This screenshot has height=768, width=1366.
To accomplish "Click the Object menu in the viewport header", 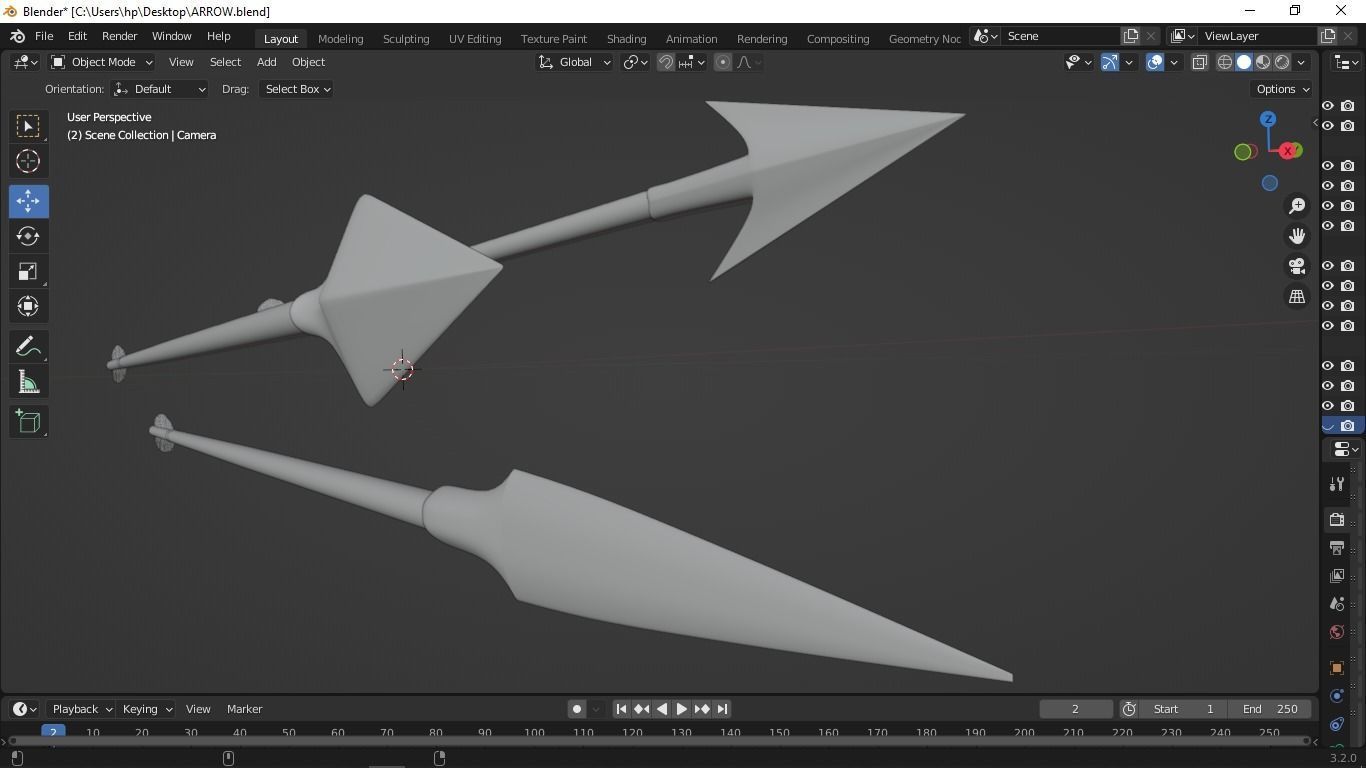I will point(308,61).
